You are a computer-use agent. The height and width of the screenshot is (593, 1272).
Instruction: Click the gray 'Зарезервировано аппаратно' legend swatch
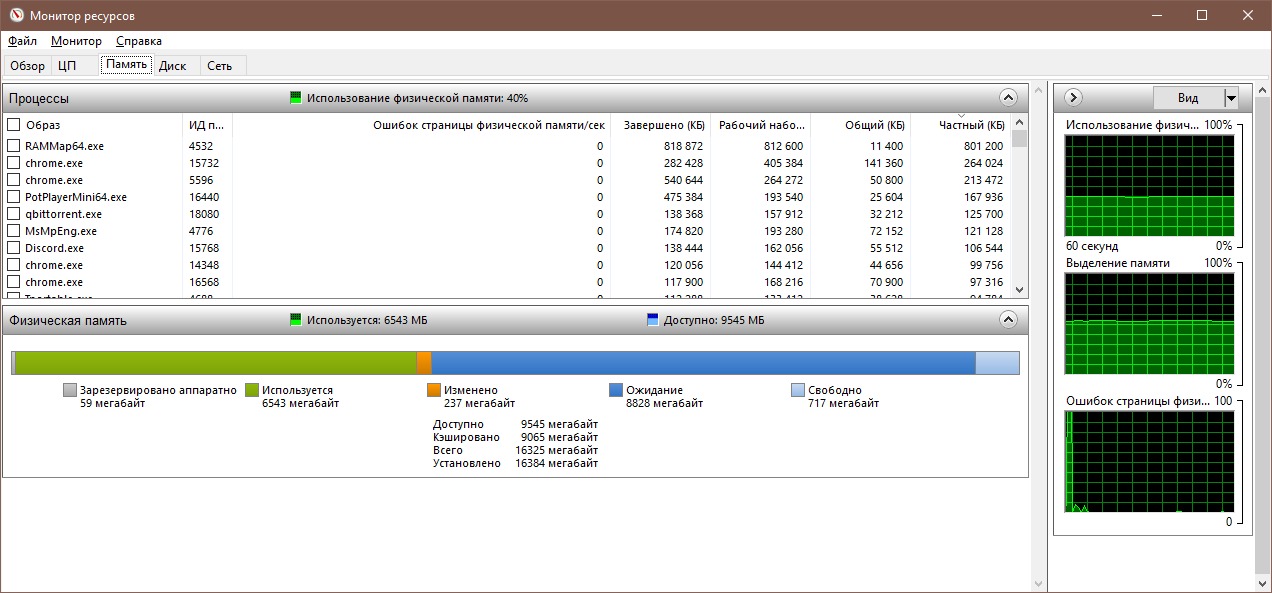click(x=70, y=390)
